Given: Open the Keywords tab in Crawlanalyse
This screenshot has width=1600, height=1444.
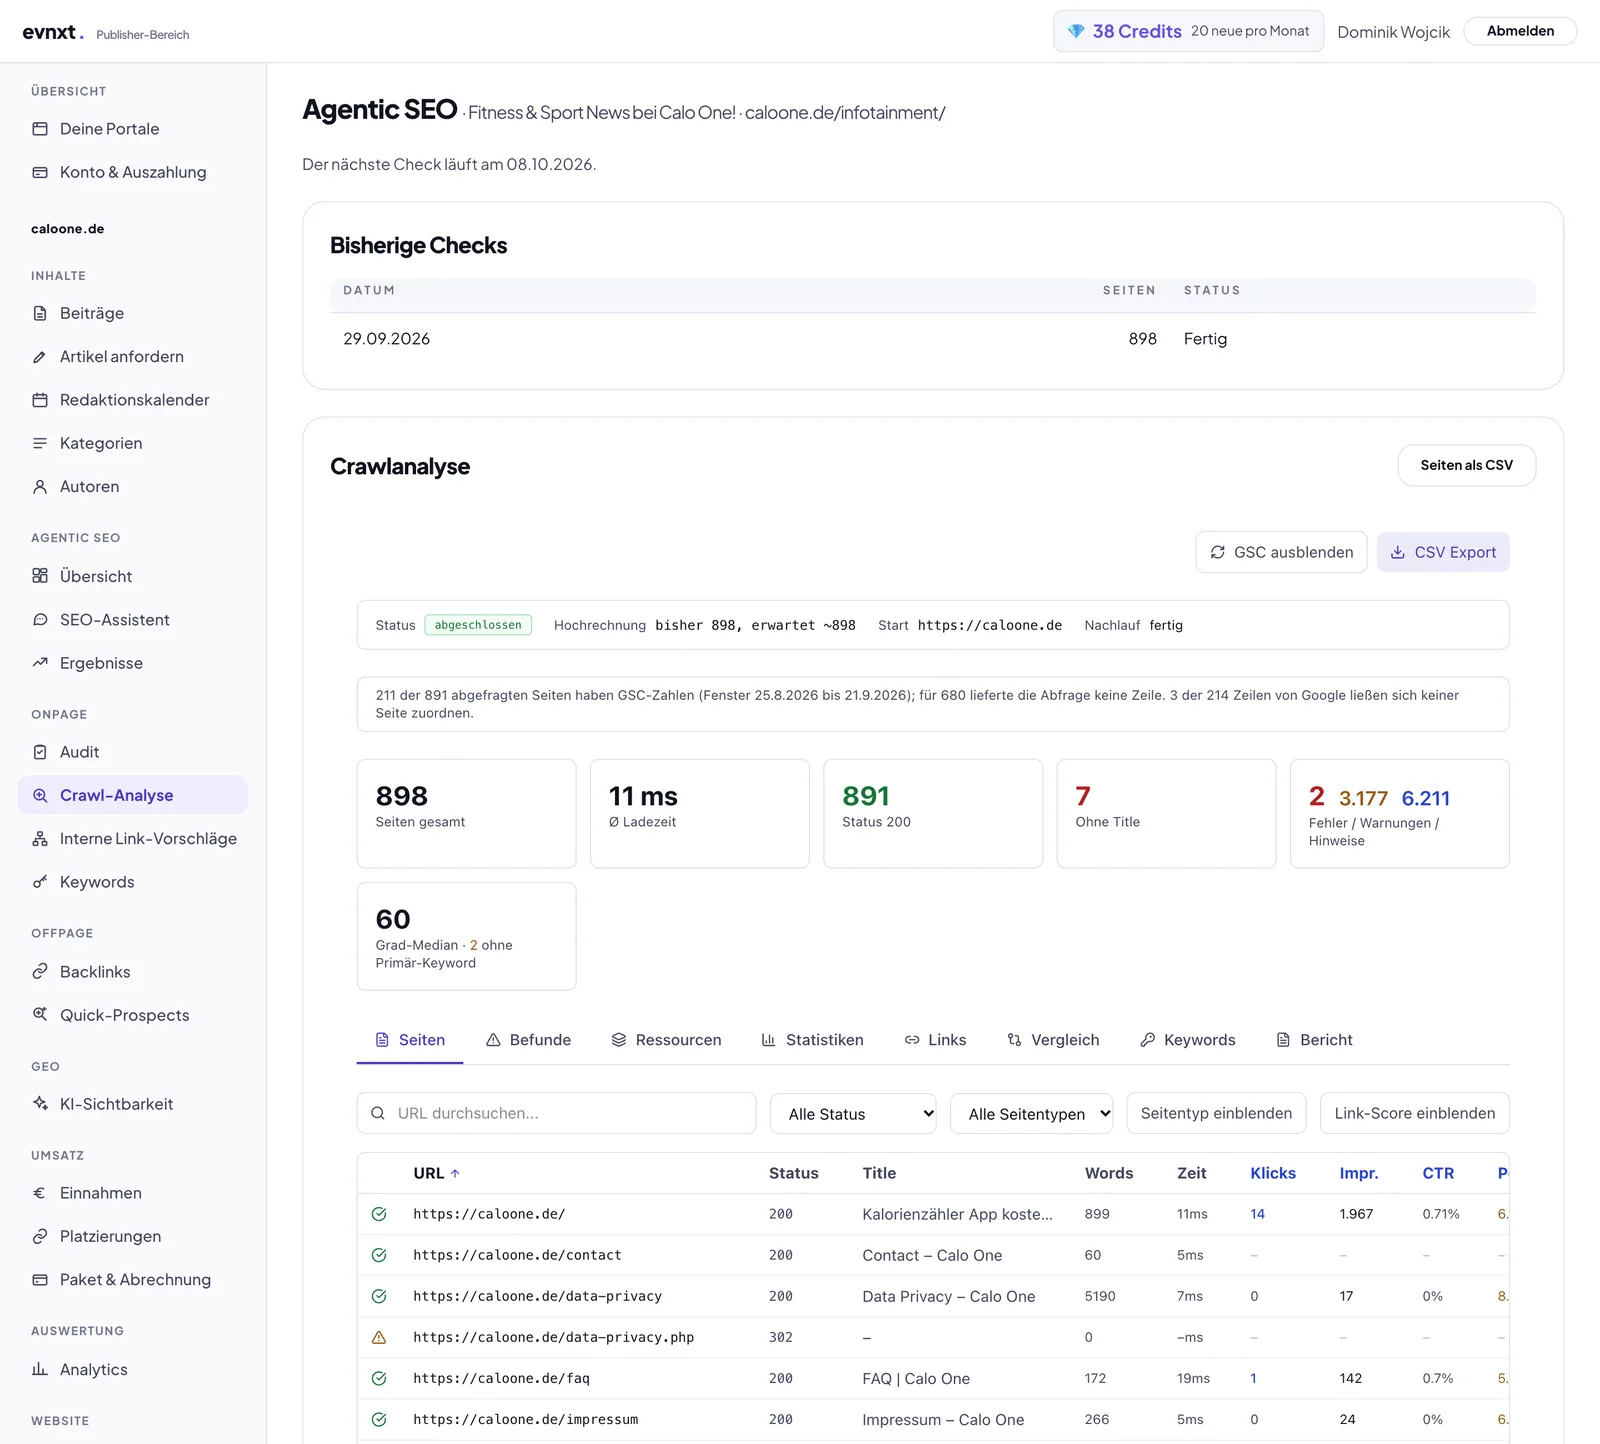Looking at the screenshot, I should click(x=1188, y=1040).
